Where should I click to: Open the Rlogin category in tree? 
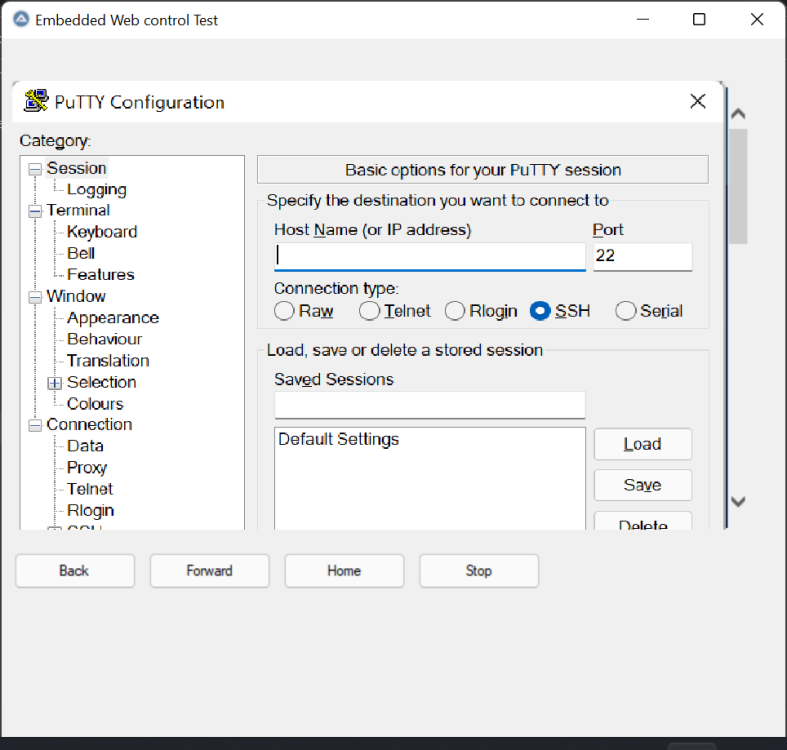pos(91,511)
